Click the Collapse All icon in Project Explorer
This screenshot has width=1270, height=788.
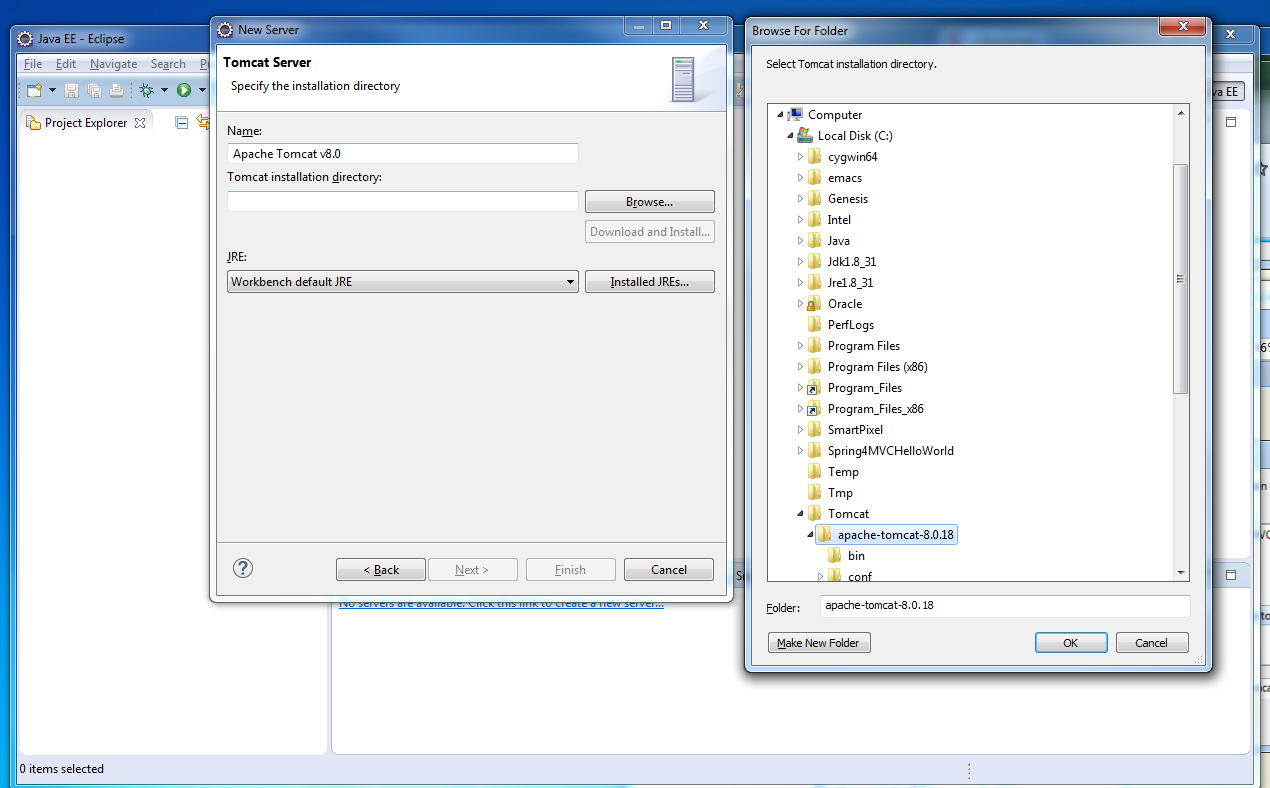181,123
